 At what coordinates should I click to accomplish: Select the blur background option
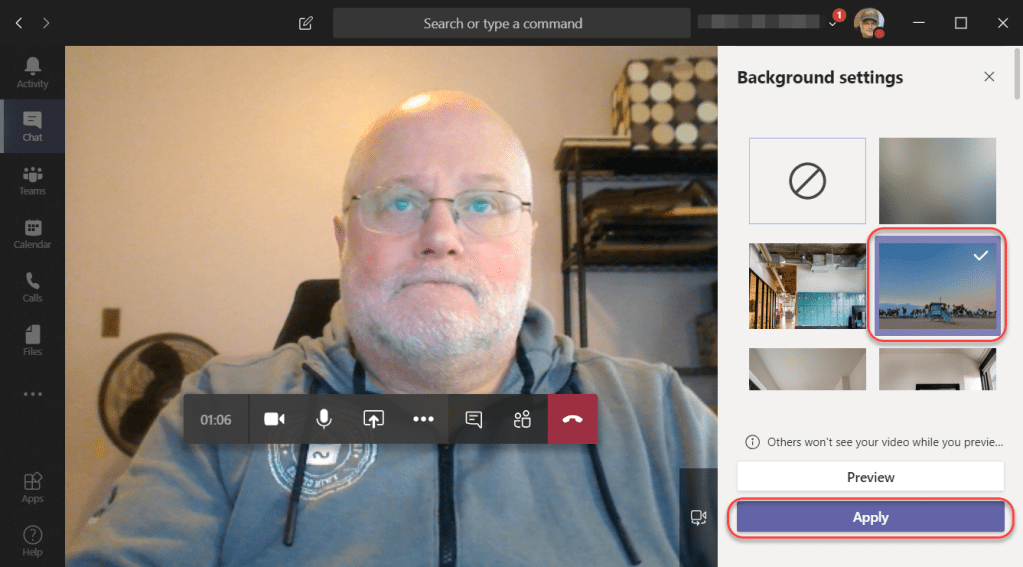click(937, 181)
